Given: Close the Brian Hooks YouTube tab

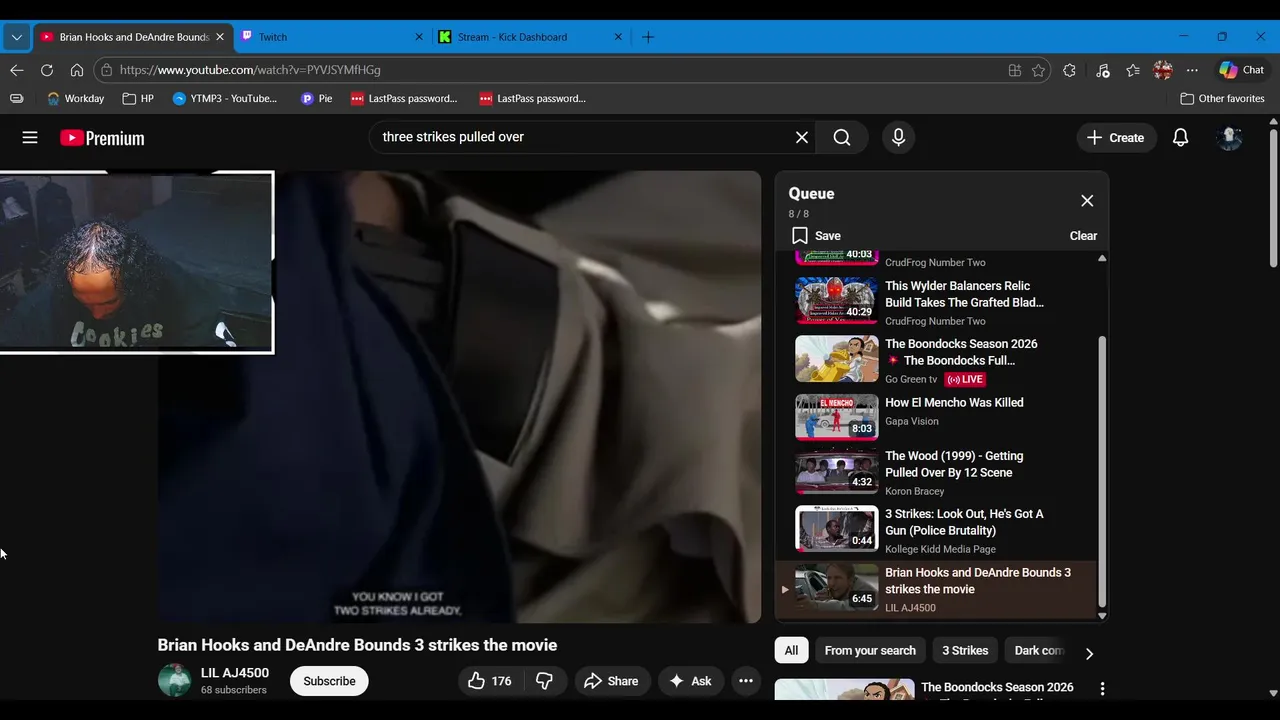Looking at the screenshot, I should point(220,37).
